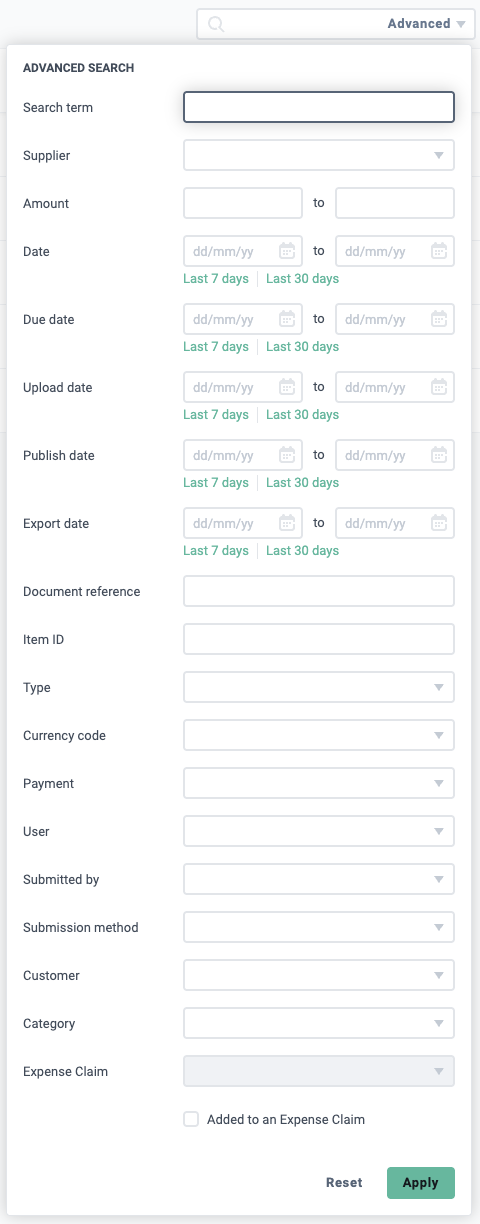Image resolution: width=480 pixels, height=1224 pixels.
Task: Choose Last 30 days under Upload date
Action: (302, 415)
